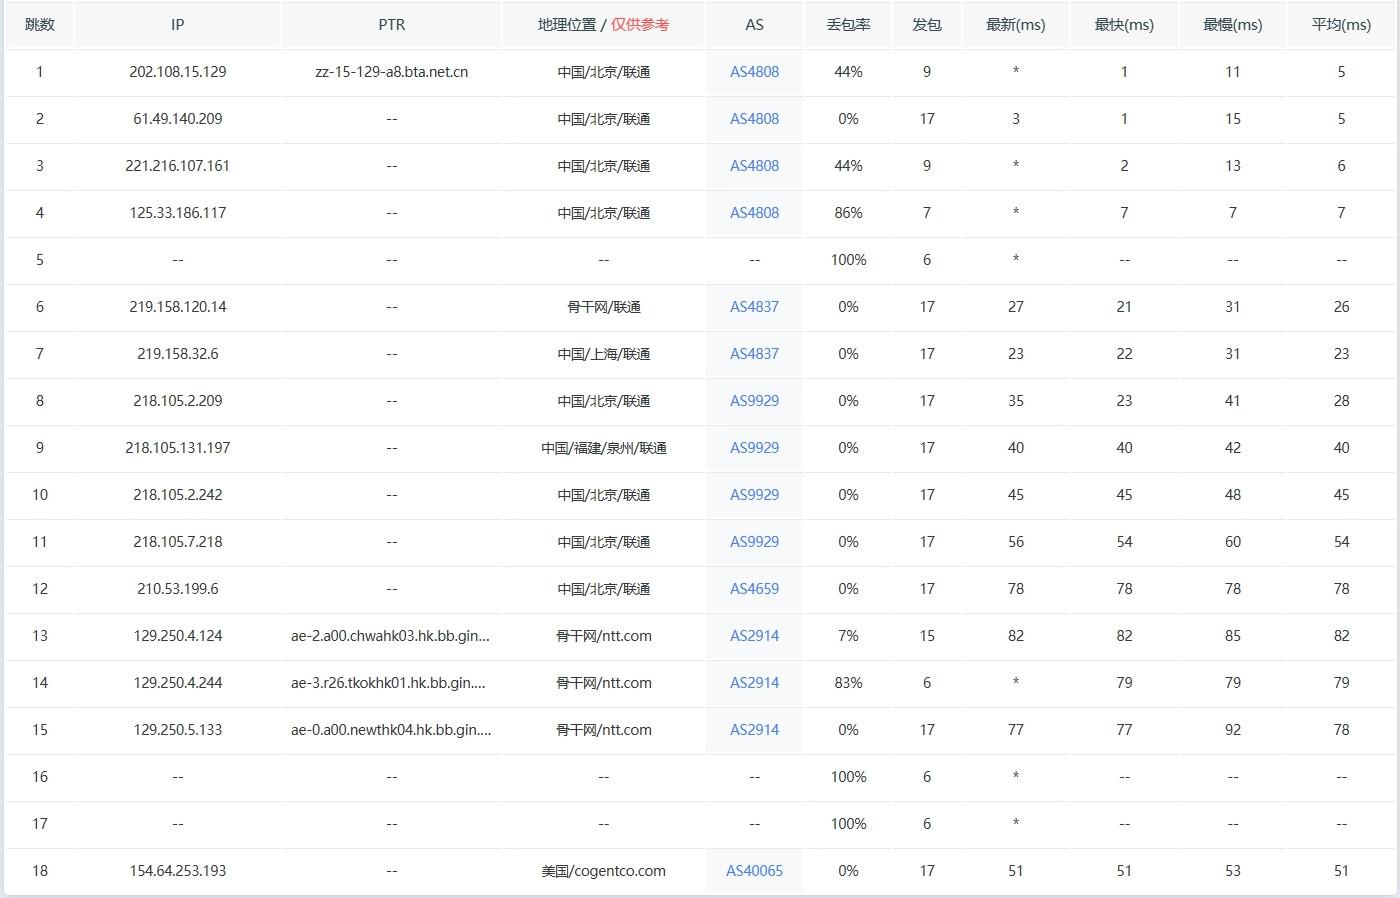Image resolution: width=1400 pixels, height=898 pixels.
Task: Open AS40065 link in hop 18 row
Action: [754, 871]
